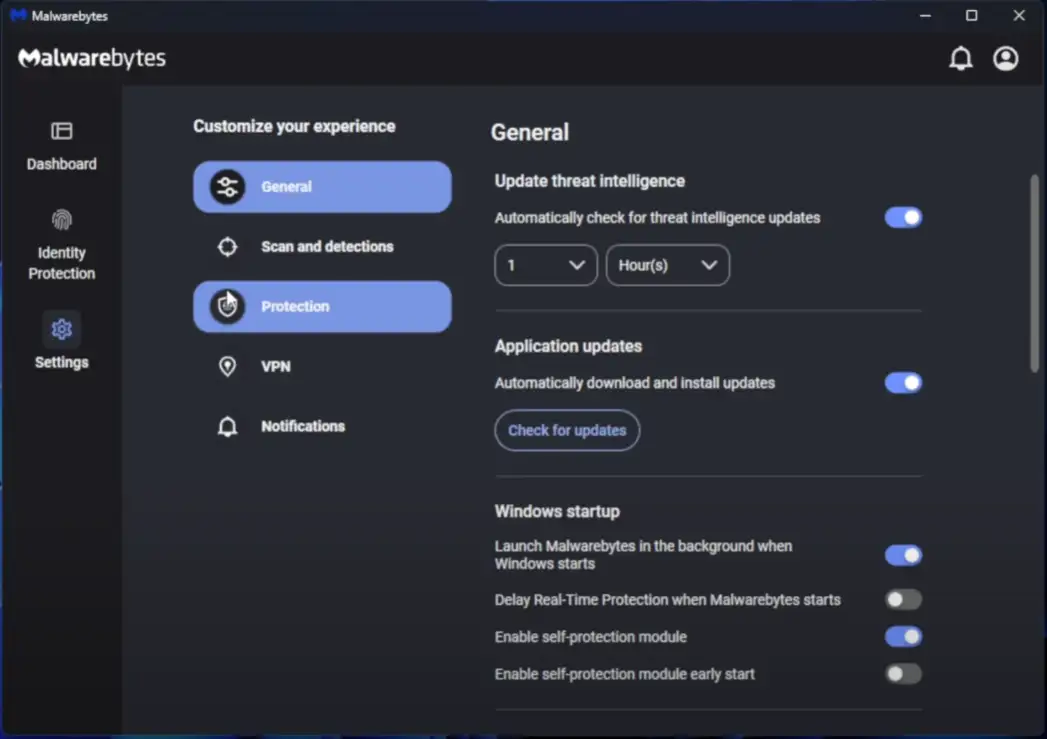
Task: Click the Notifications bell icon in settings list
Action: [228, 427]
